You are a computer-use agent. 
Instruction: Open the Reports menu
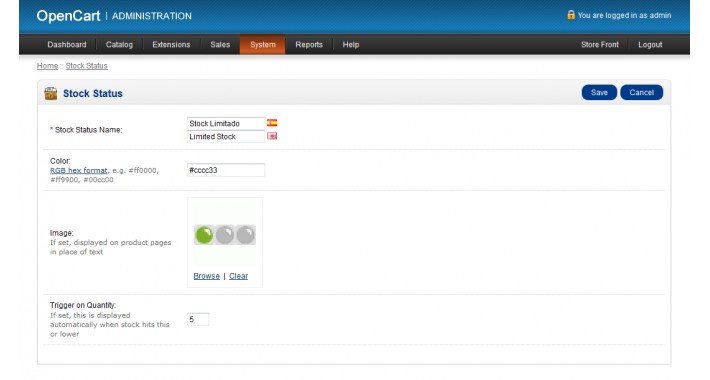(309, 44)
